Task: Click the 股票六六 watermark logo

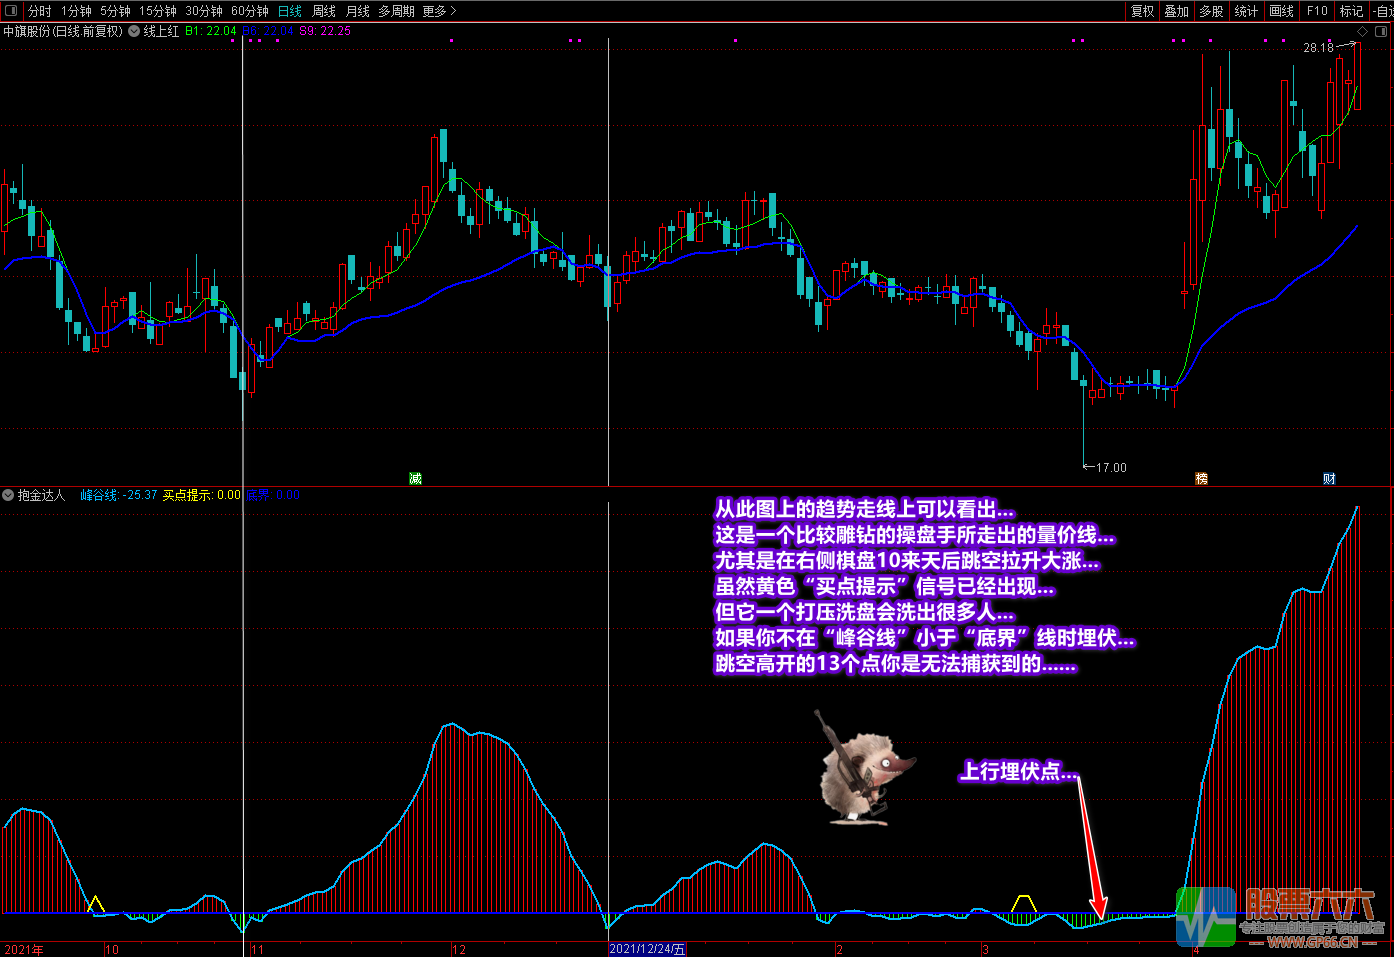Action: coord(1280,915)
